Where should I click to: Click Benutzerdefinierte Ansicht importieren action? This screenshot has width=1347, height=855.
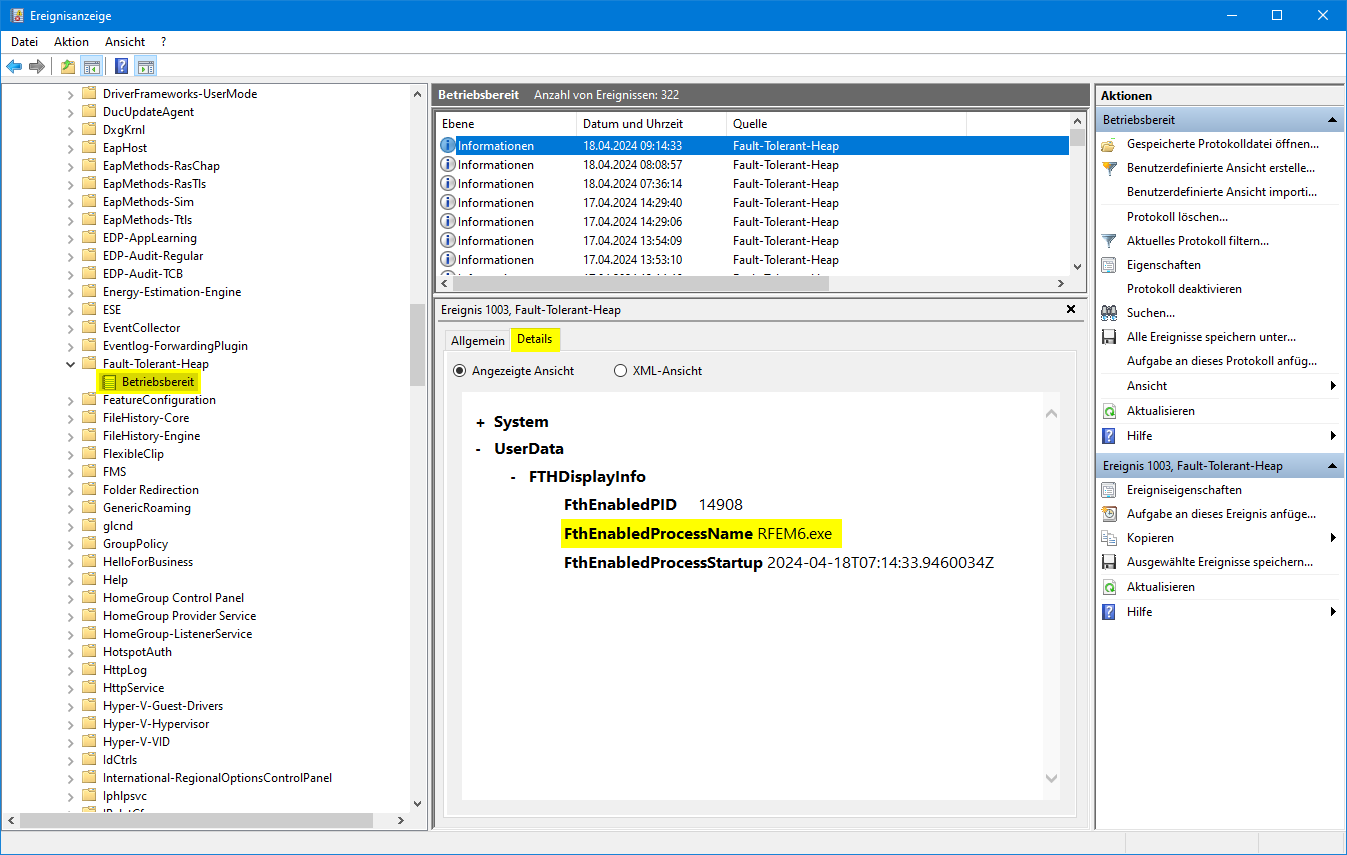point(1222,192)
